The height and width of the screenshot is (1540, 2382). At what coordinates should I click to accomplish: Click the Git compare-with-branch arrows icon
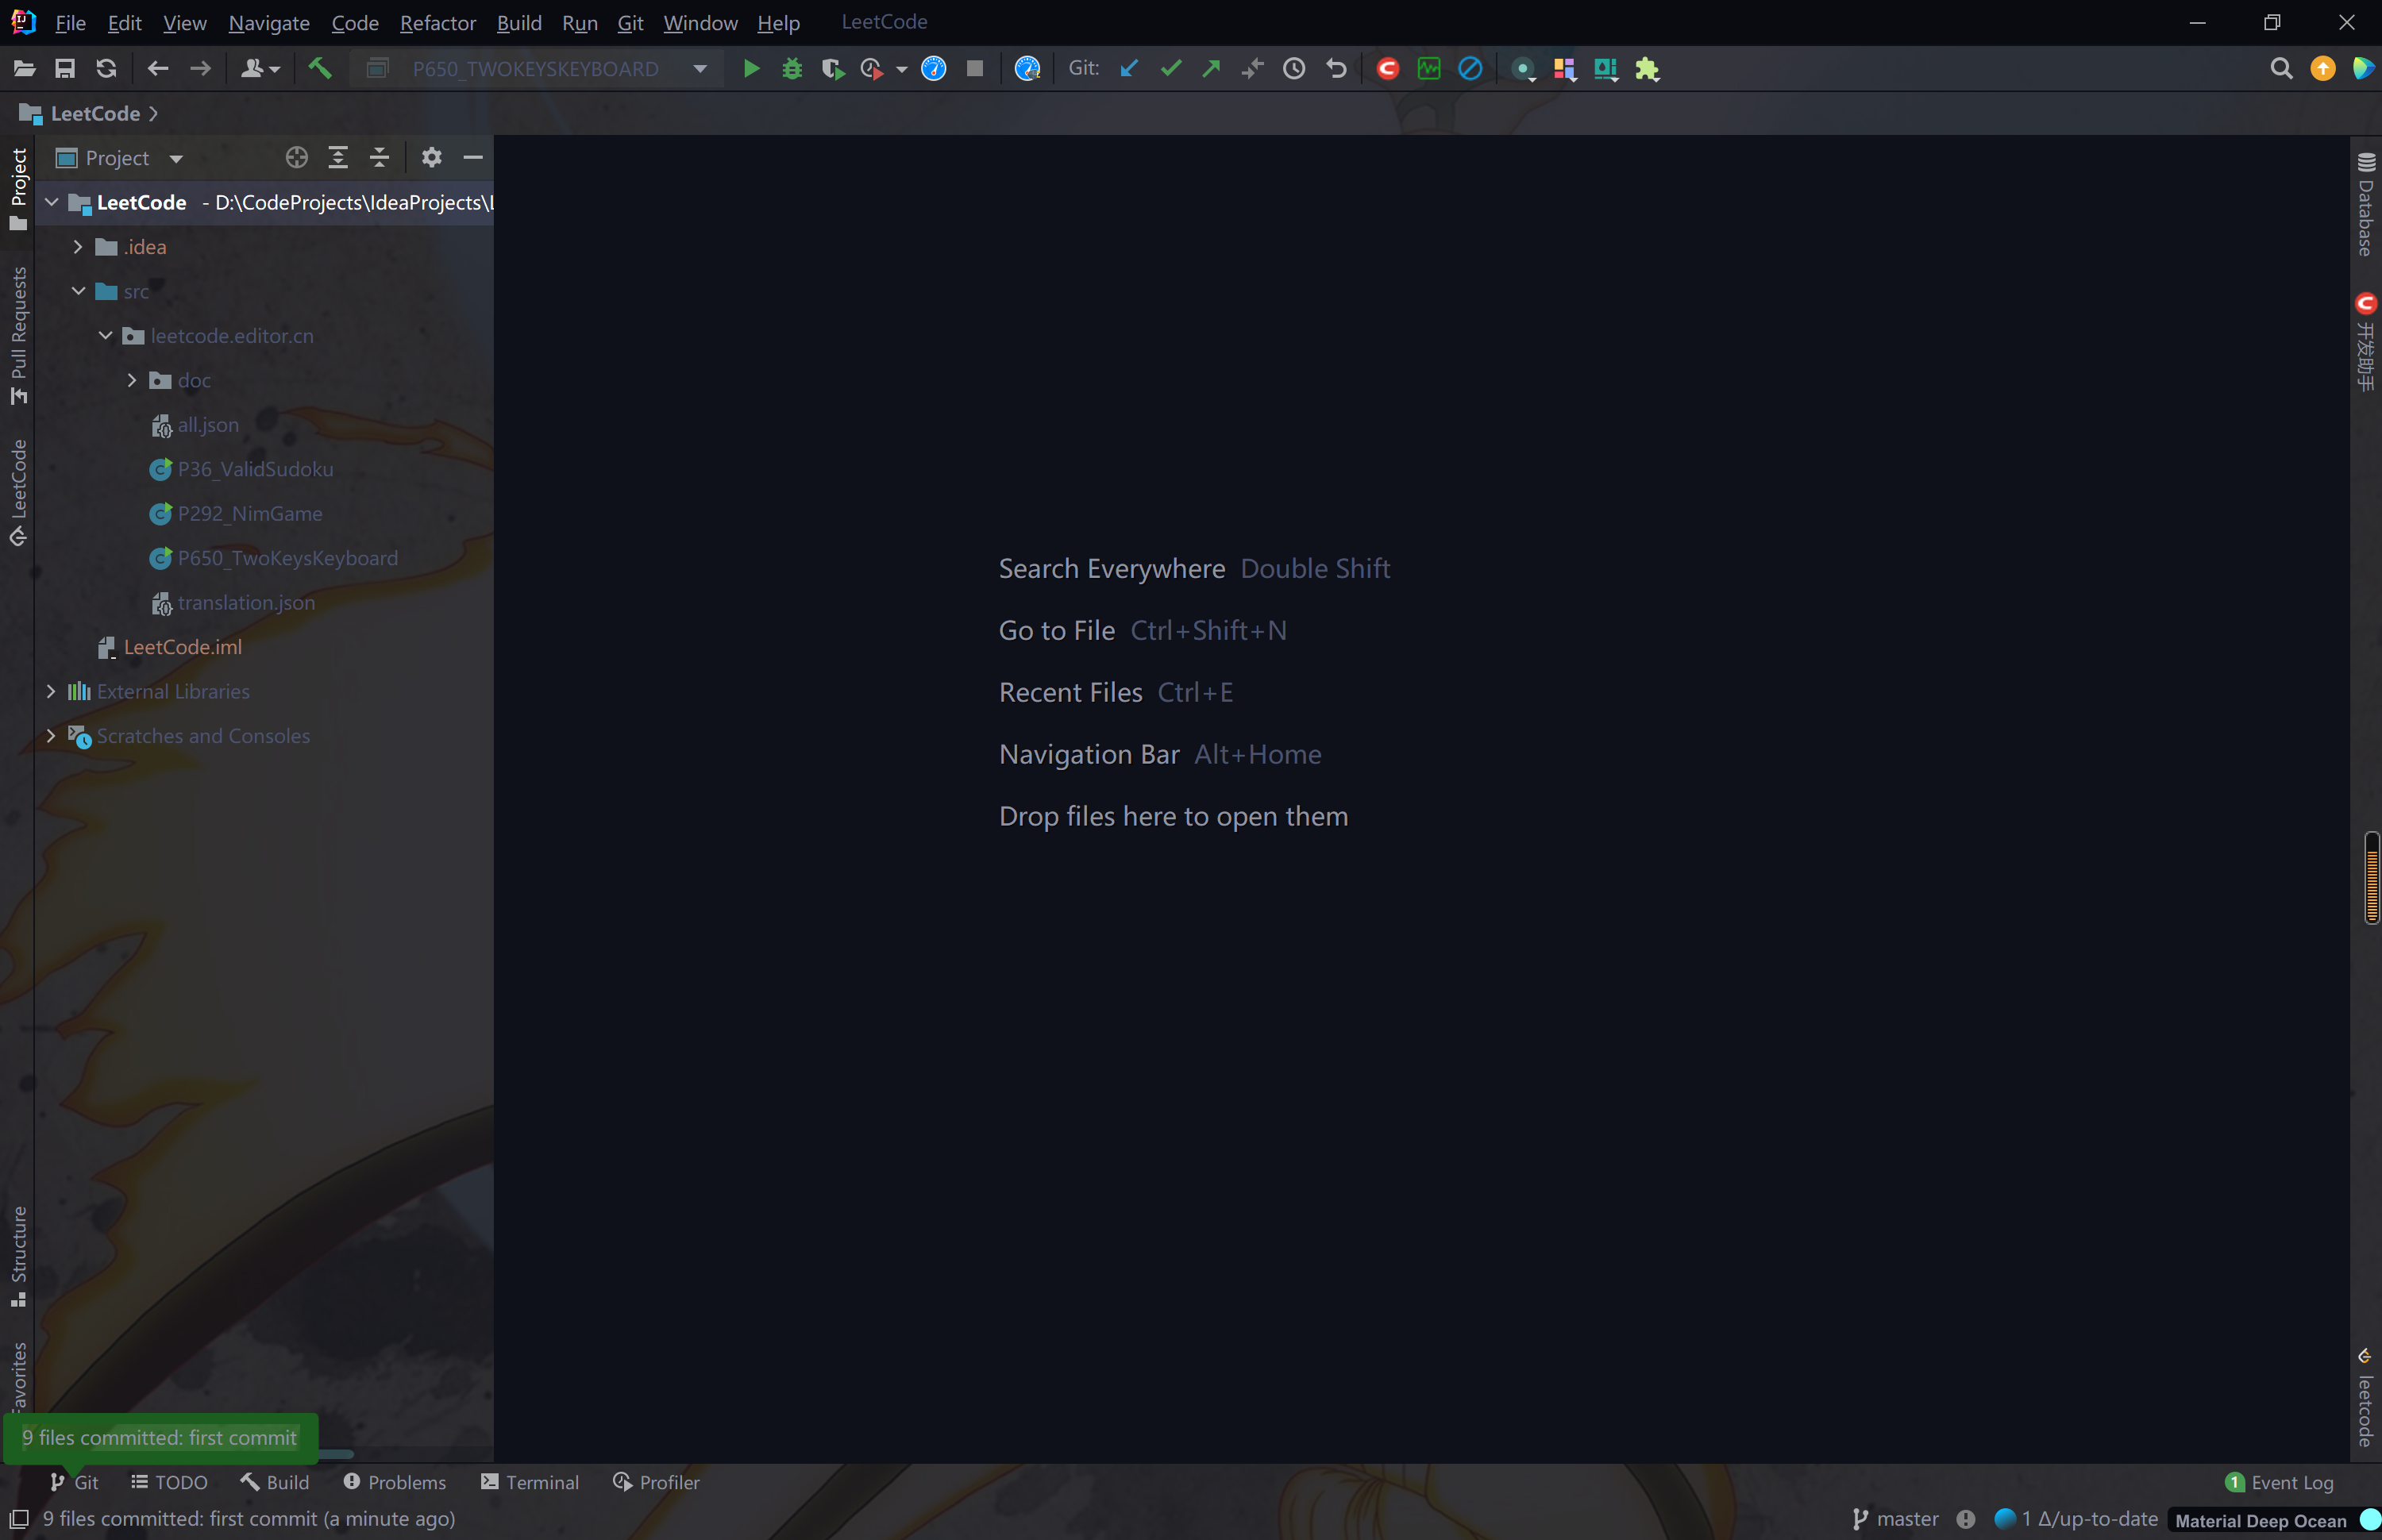1252,68
